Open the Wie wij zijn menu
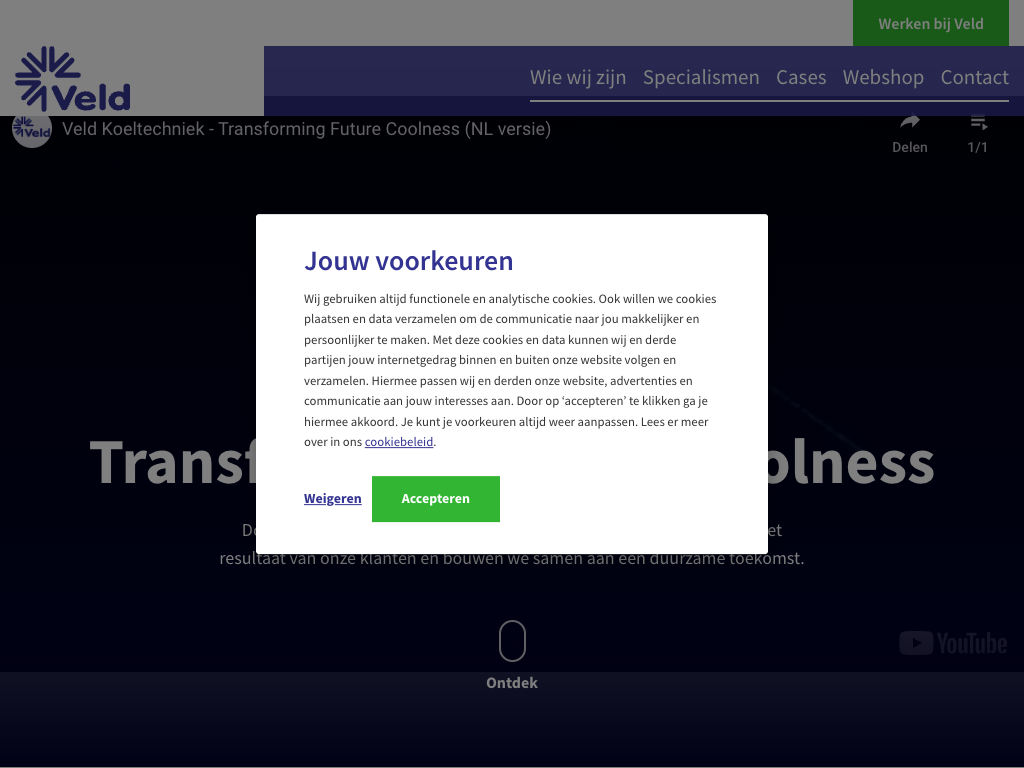 [x=578, y=77]
